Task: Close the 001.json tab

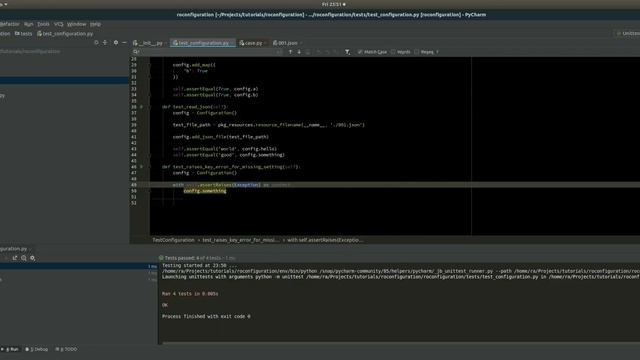Action: (301, 43)
